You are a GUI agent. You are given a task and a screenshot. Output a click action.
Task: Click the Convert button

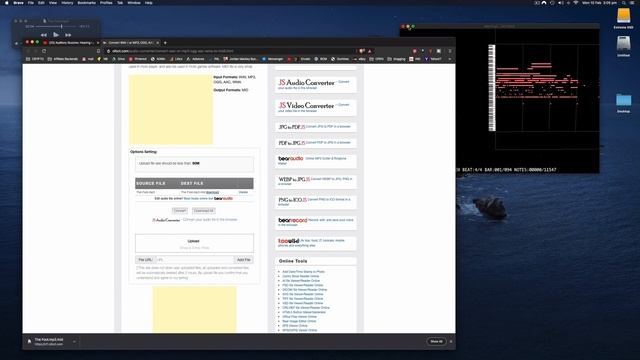pos(180,211)
